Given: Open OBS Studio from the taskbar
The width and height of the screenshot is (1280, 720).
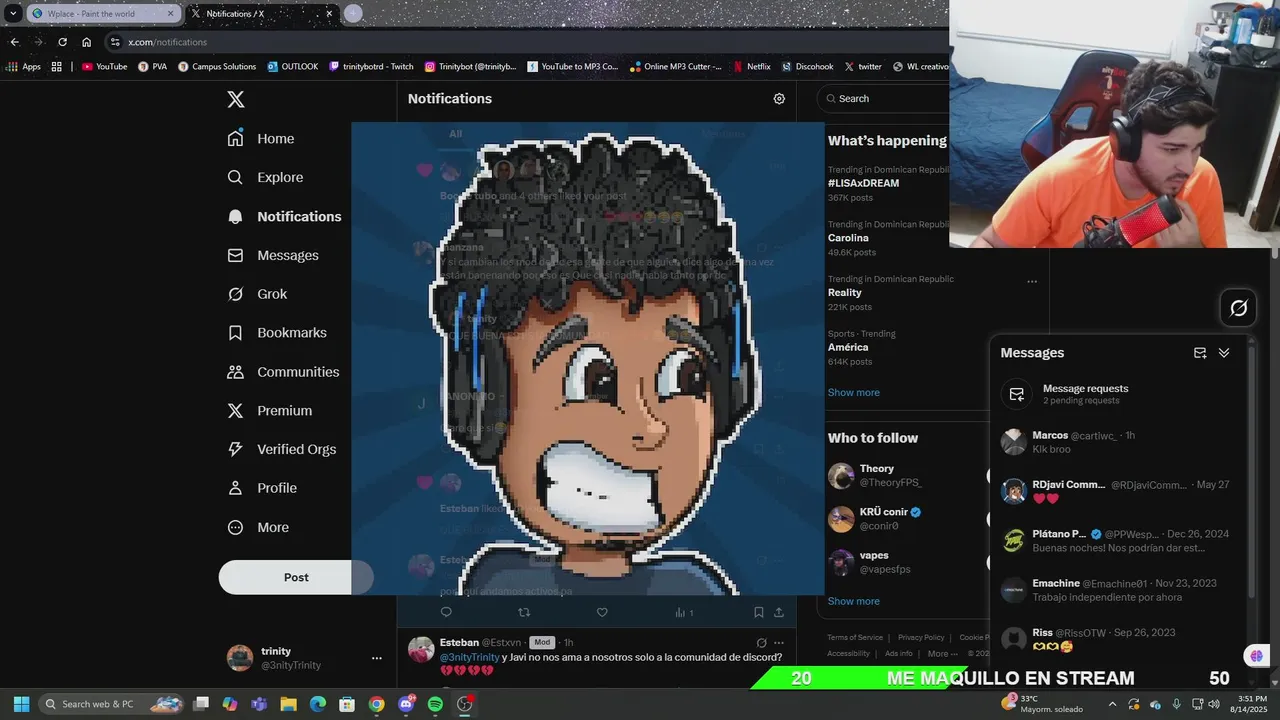Looking at the screenshot, I should point(464,704).
